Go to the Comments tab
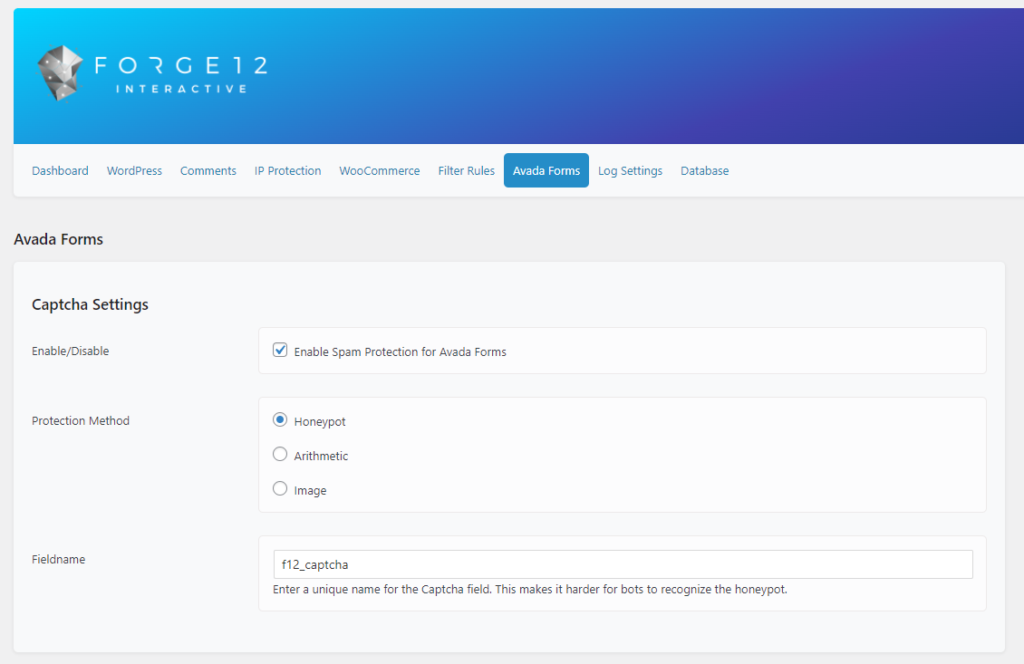The image size is (1024, 664). (x=208, y=170)
